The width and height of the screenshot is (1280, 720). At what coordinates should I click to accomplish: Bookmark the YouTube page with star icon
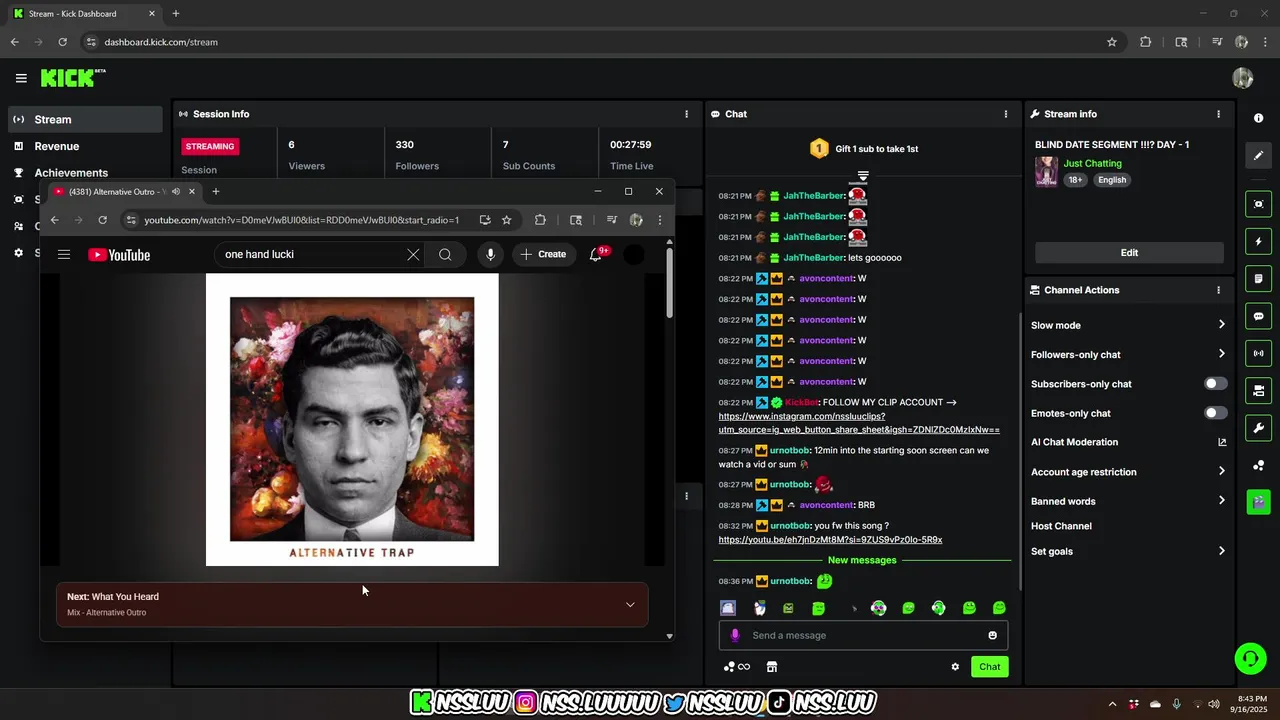click(x=507, y=220)
